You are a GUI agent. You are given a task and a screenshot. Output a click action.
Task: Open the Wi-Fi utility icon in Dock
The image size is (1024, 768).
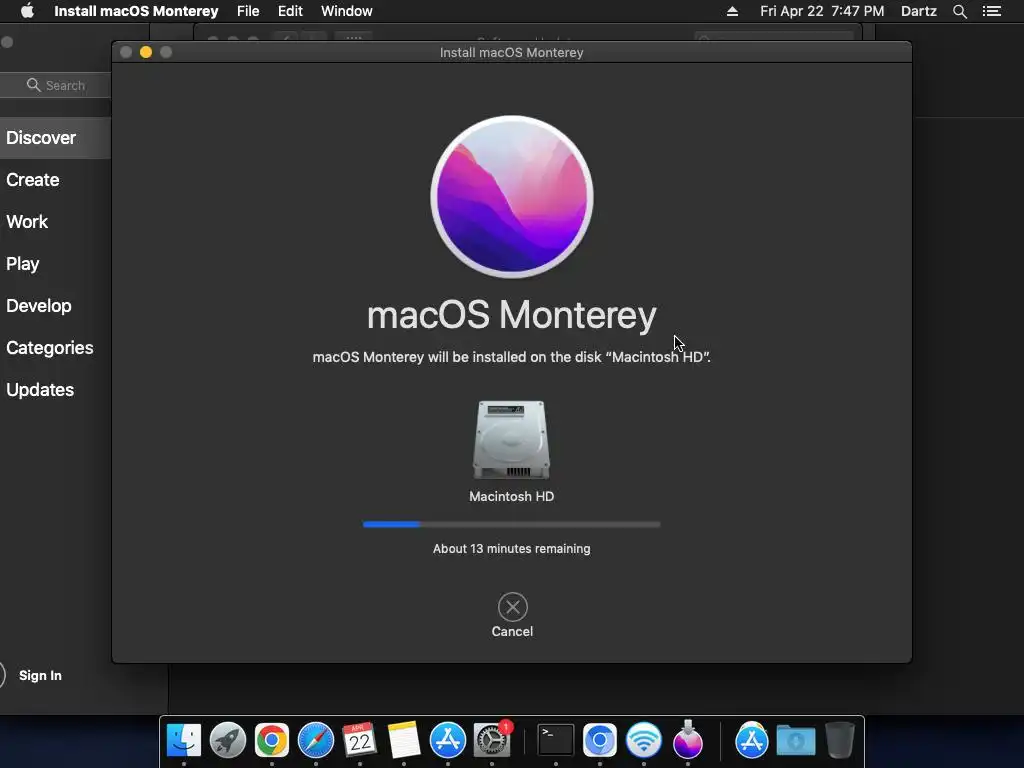644,740
